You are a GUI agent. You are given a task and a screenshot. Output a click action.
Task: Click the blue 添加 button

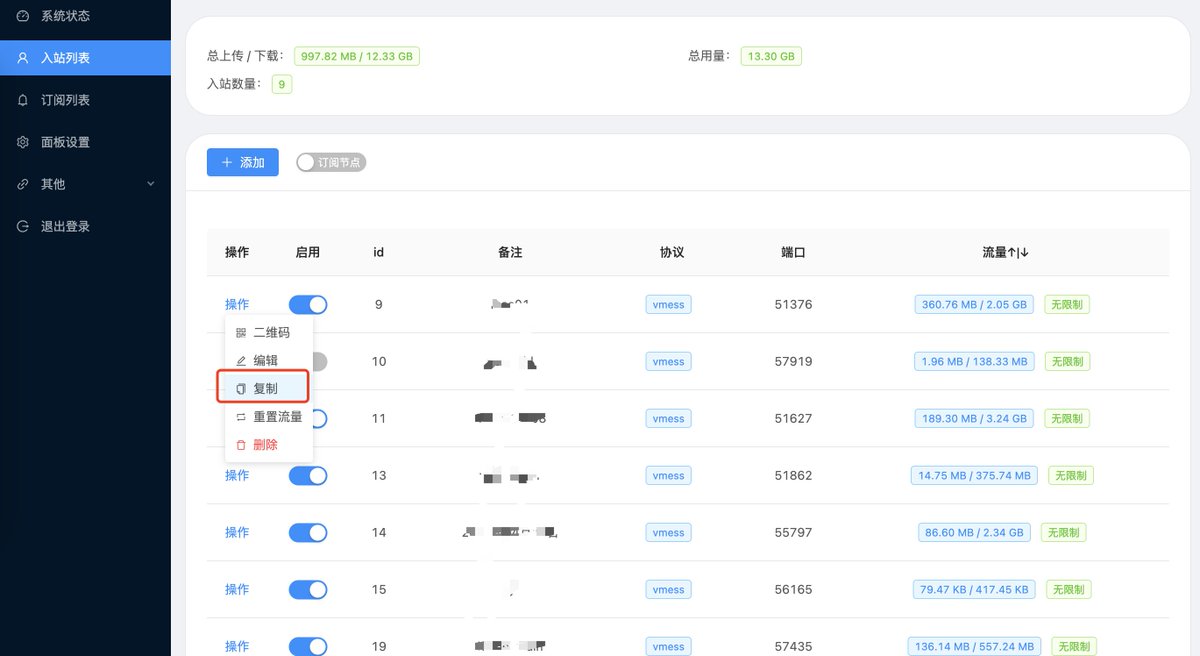click(x=243, y=162)
